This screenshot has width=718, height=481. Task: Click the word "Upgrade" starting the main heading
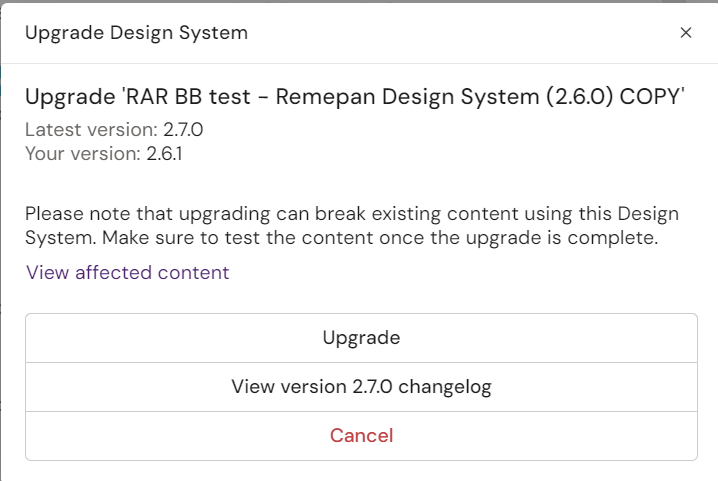(x=69, y=97)
